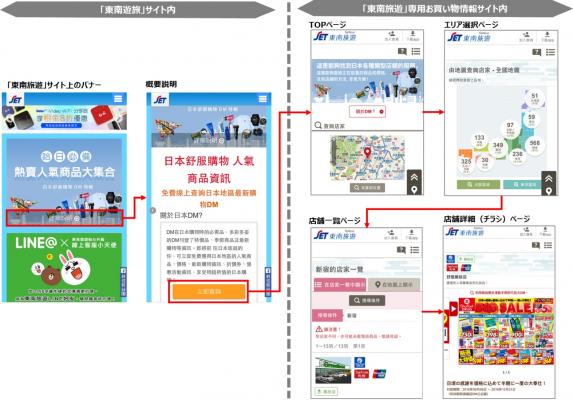Open store photo thumbnail on 店舗一覧ページ
Image resolution: width=573 pixels, height=400 pixels.
333,370
